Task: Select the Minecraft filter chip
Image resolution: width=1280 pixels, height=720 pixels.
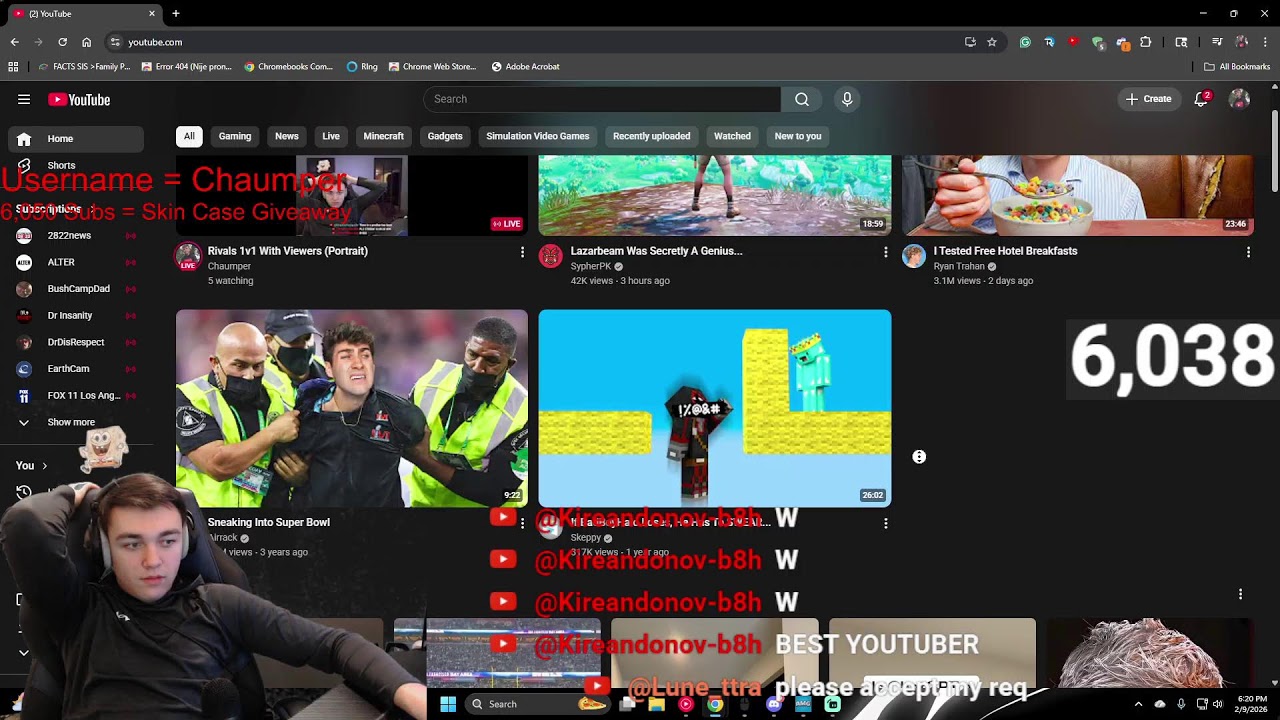Action: tap(384, 136)
